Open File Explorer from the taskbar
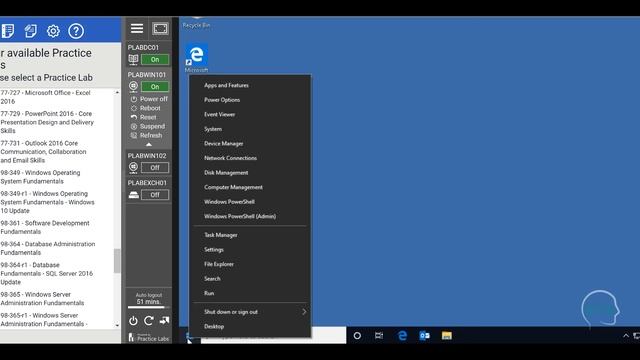This screenshot has height=360, width=640. point(447,336)
